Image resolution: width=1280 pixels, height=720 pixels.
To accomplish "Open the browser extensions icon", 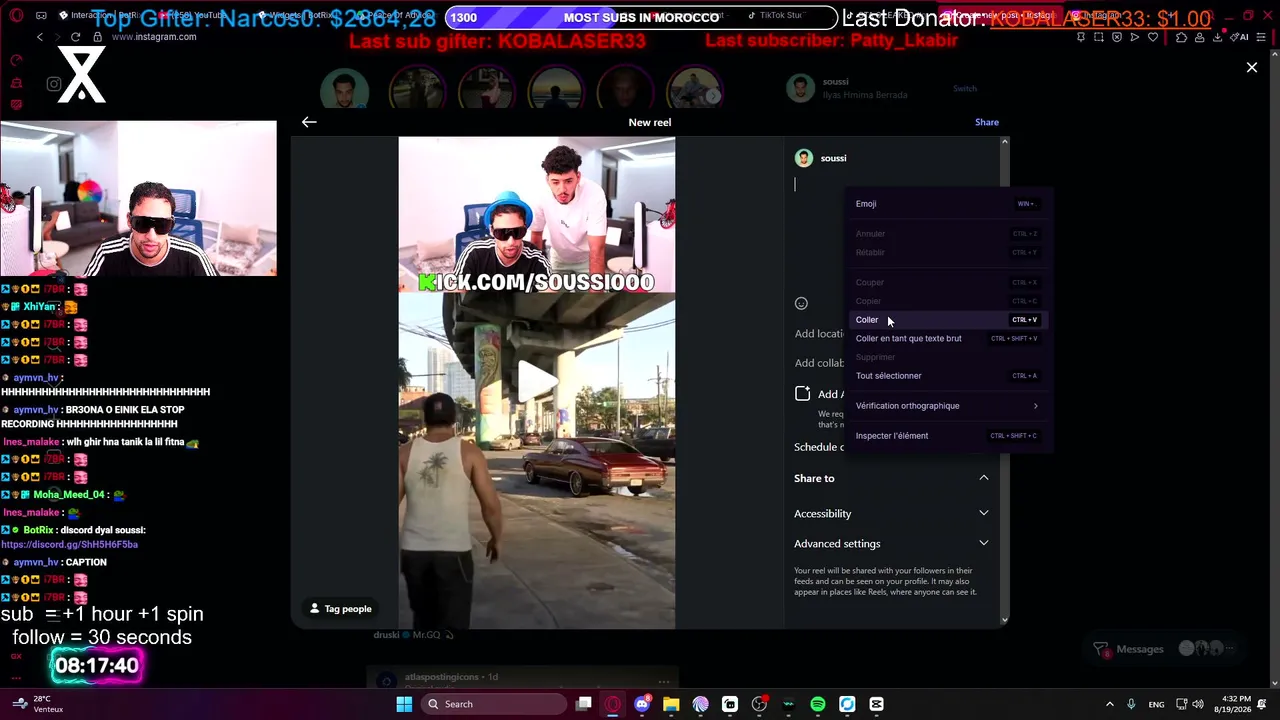I will (x=1182, y=37).
